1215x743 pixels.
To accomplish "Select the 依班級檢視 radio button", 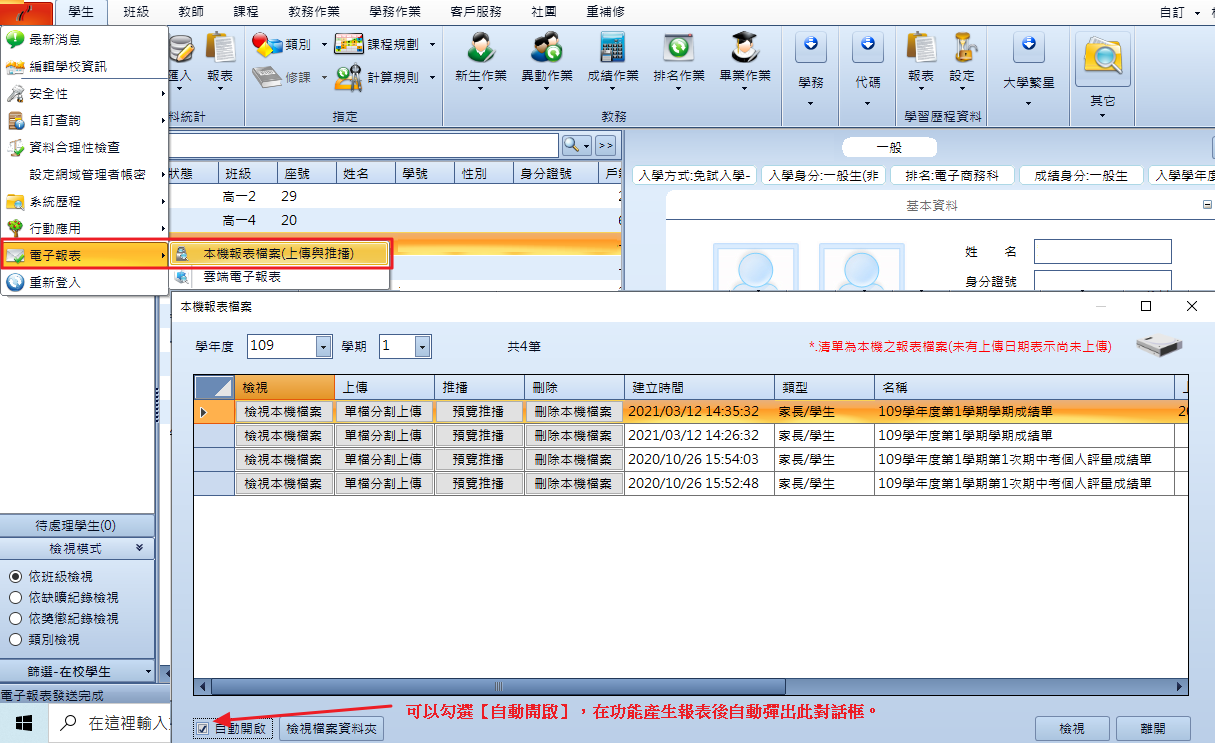I will tap(15, 577).
